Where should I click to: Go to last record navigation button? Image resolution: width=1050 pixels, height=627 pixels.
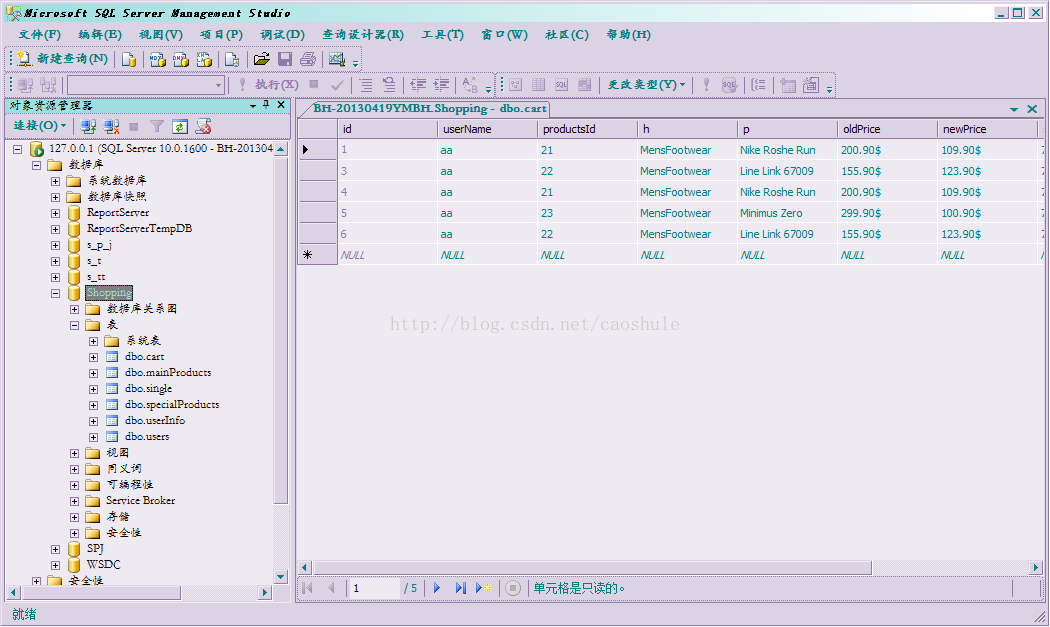point(460,588)
